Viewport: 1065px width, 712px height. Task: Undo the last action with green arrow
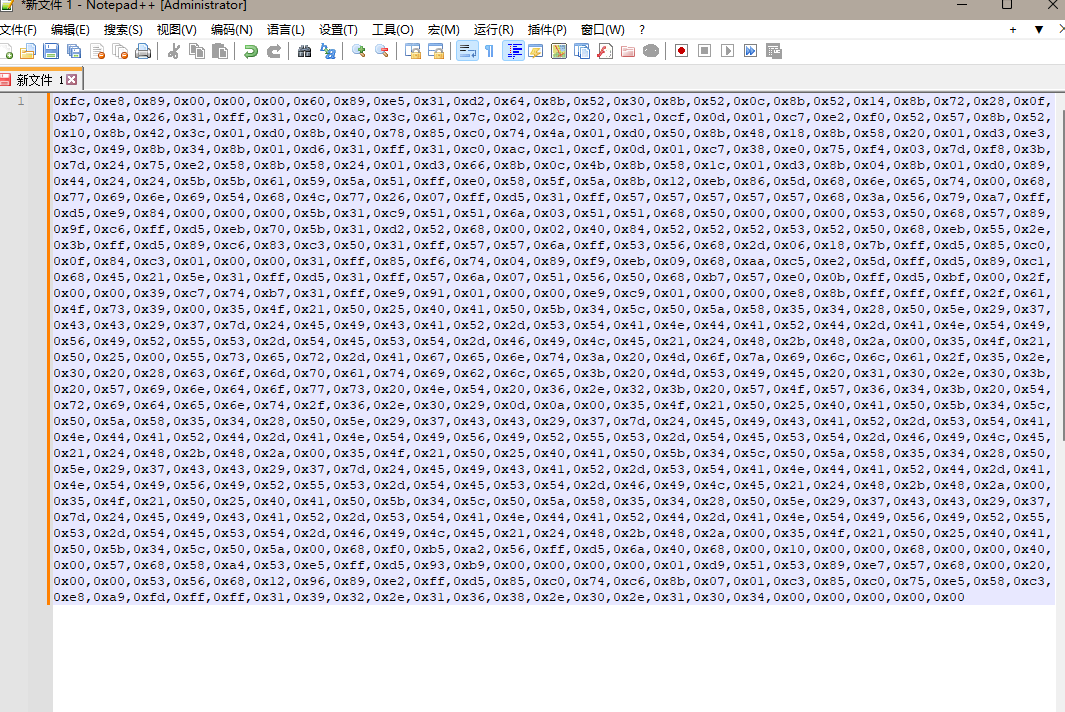(x=251, y=51)
